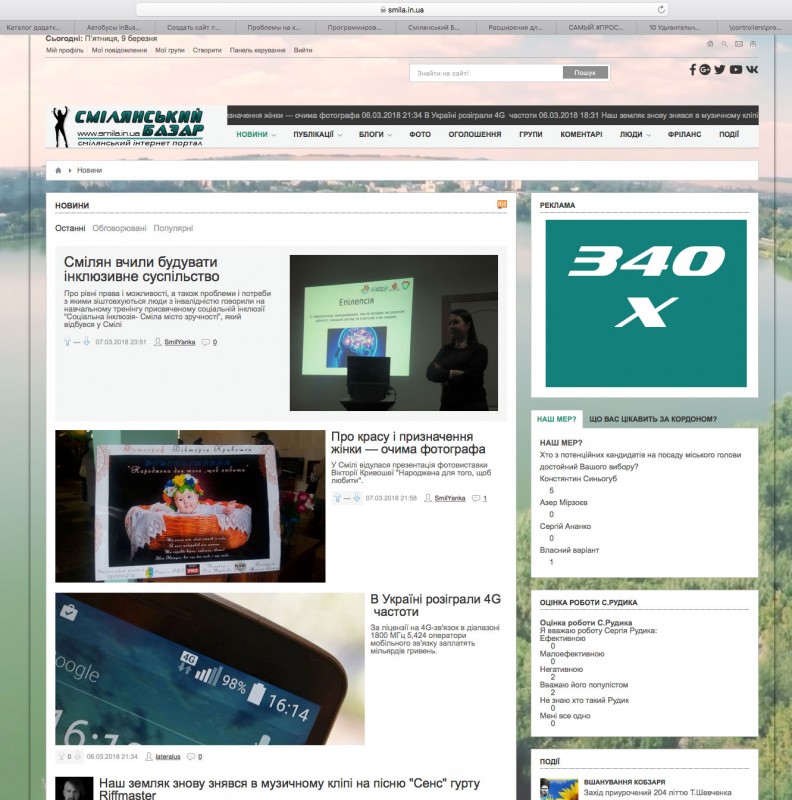Expand the Люди menu chevron

649,135
